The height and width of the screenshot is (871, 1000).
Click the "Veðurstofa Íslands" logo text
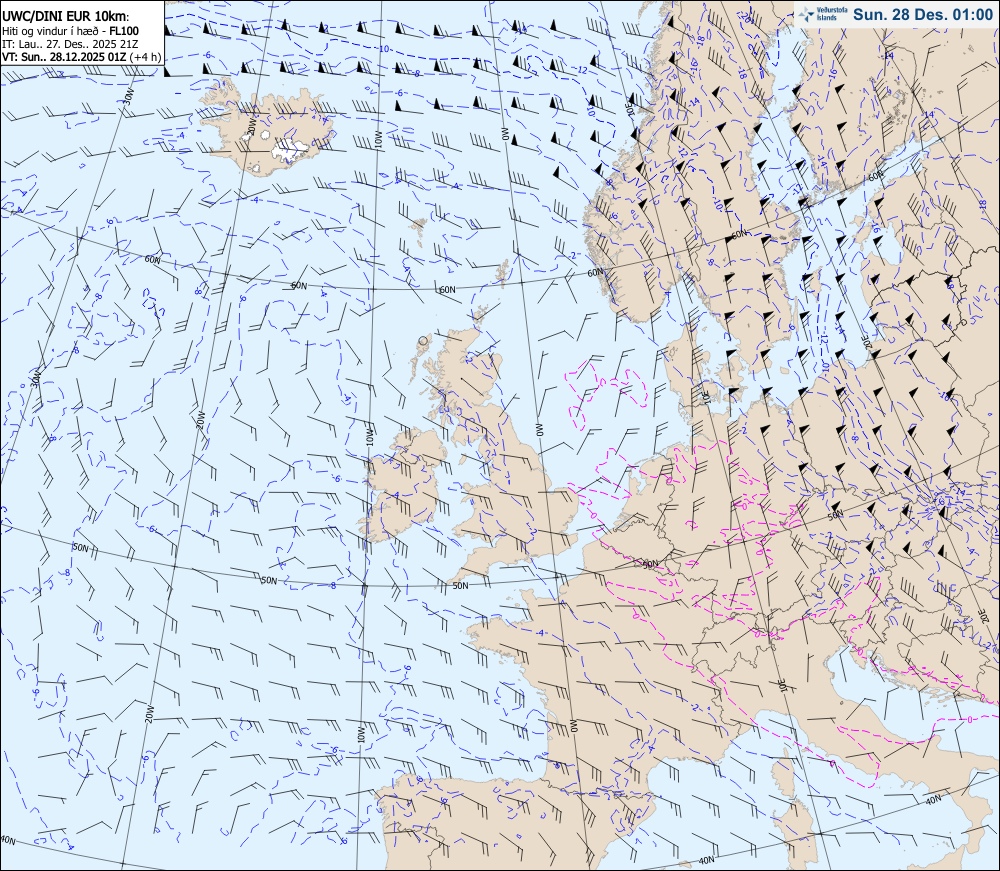click(830, 14)
